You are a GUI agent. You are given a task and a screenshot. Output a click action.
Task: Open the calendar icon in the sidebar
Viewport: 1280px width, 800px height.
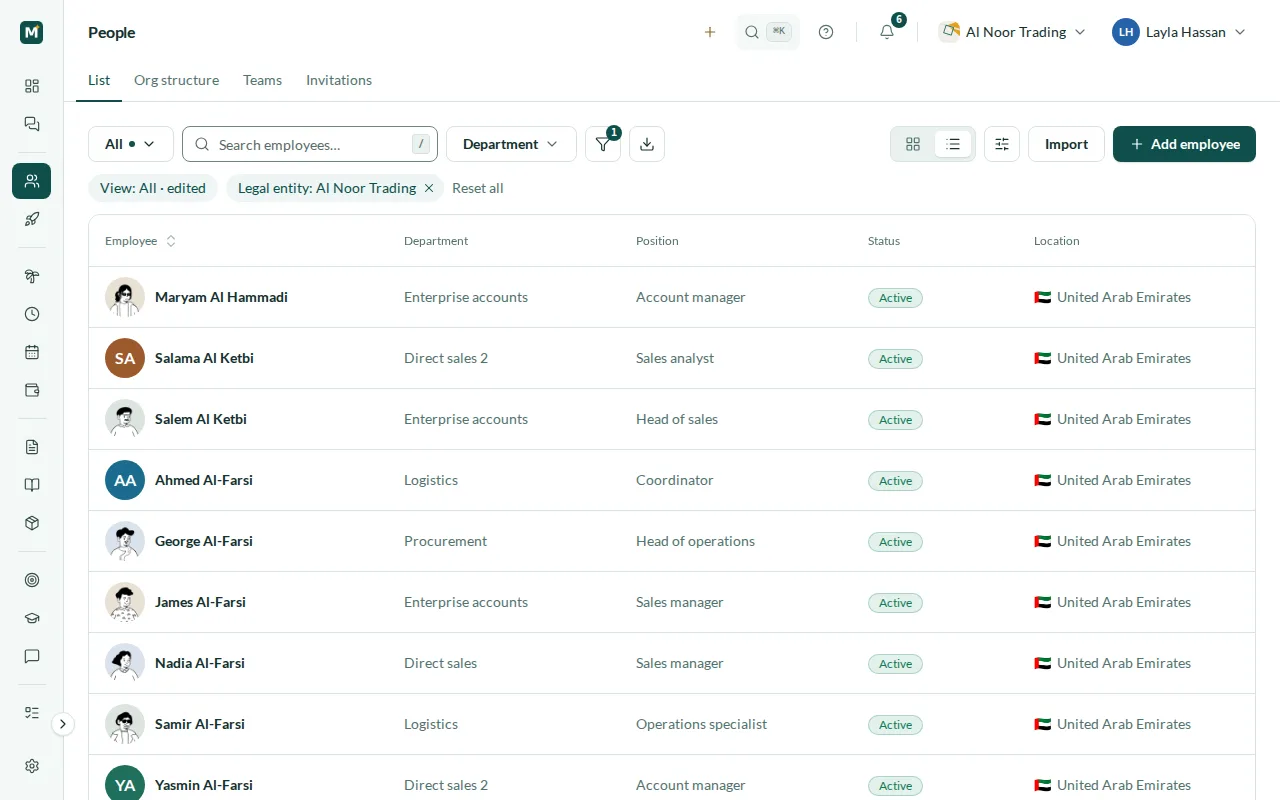point(32,352)
